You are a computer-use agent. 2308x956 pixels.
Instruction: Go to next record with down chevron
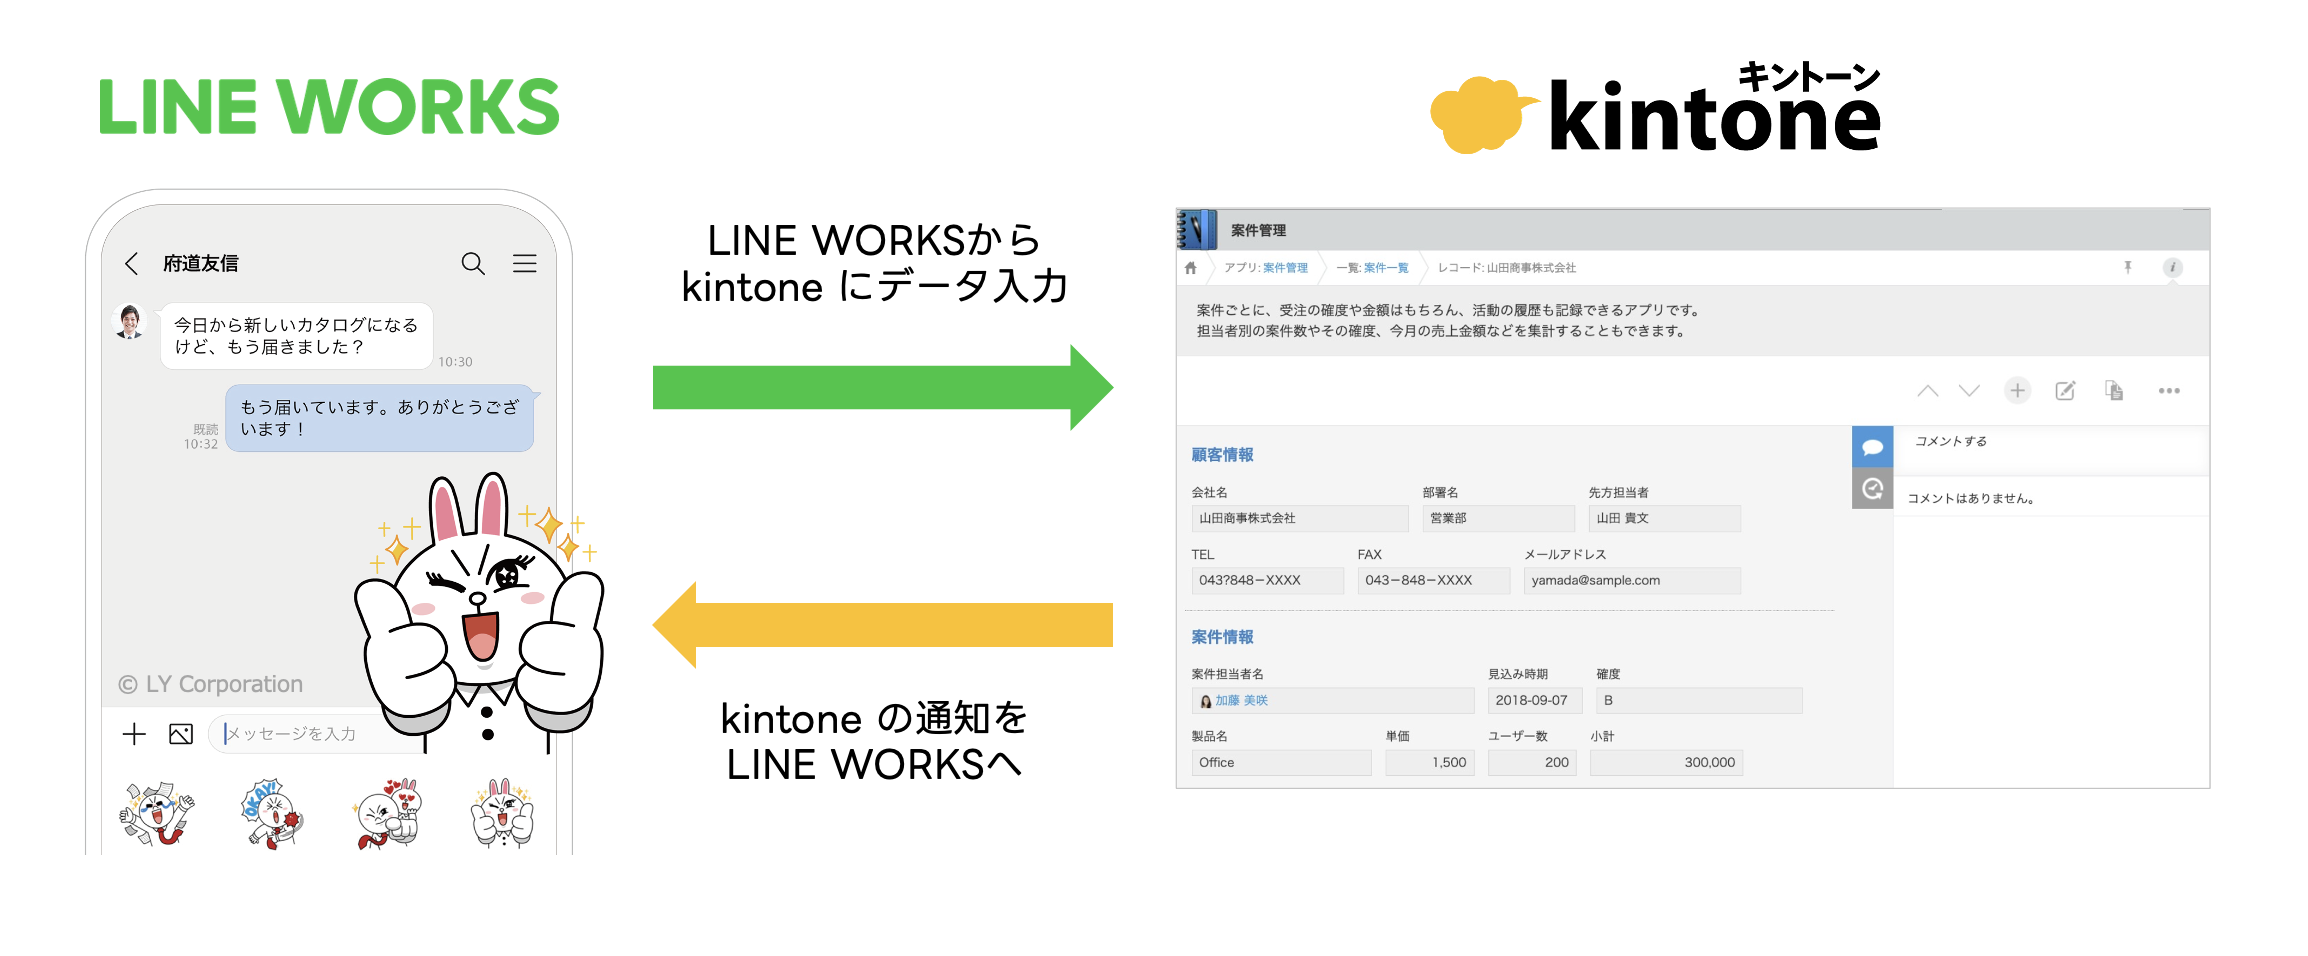point(1968,390)
